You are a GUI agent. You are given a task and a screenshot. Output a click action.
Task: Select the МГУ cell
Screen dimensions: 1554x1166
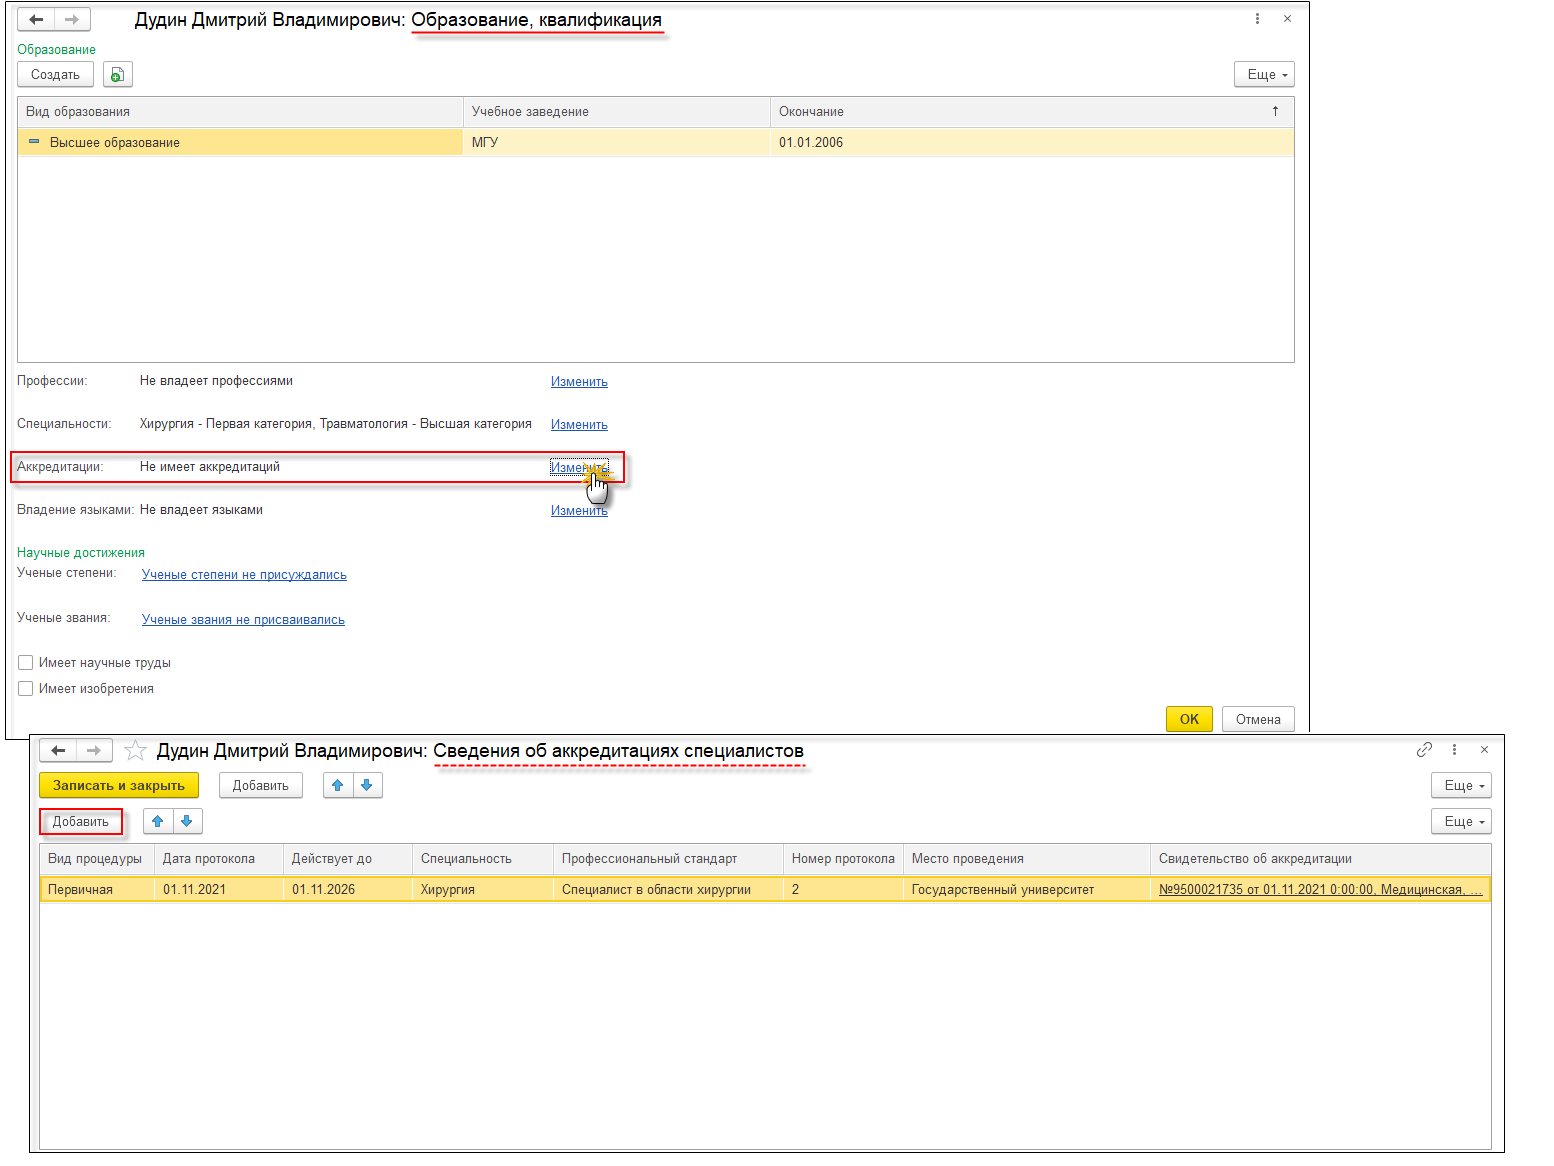[x=617, y=142]
